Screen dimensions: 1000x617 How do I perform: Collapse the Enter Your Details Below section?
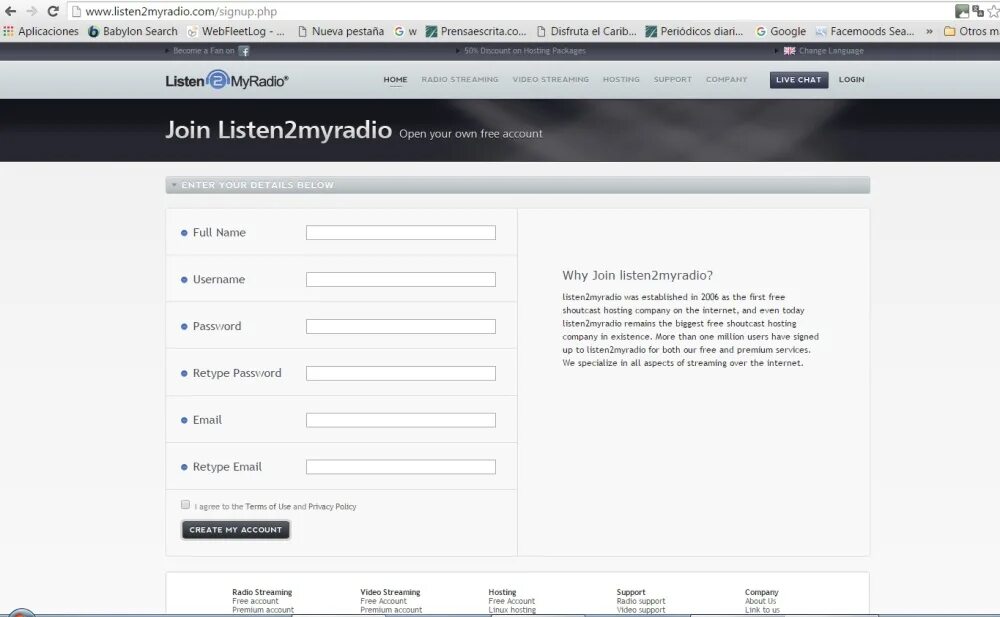[174, 185]
